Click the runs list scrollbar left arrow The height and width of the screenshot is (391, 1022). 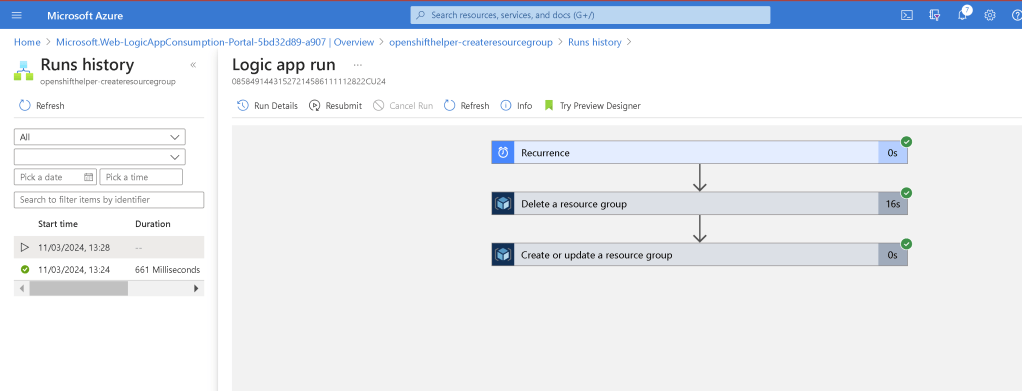[22, 288]
